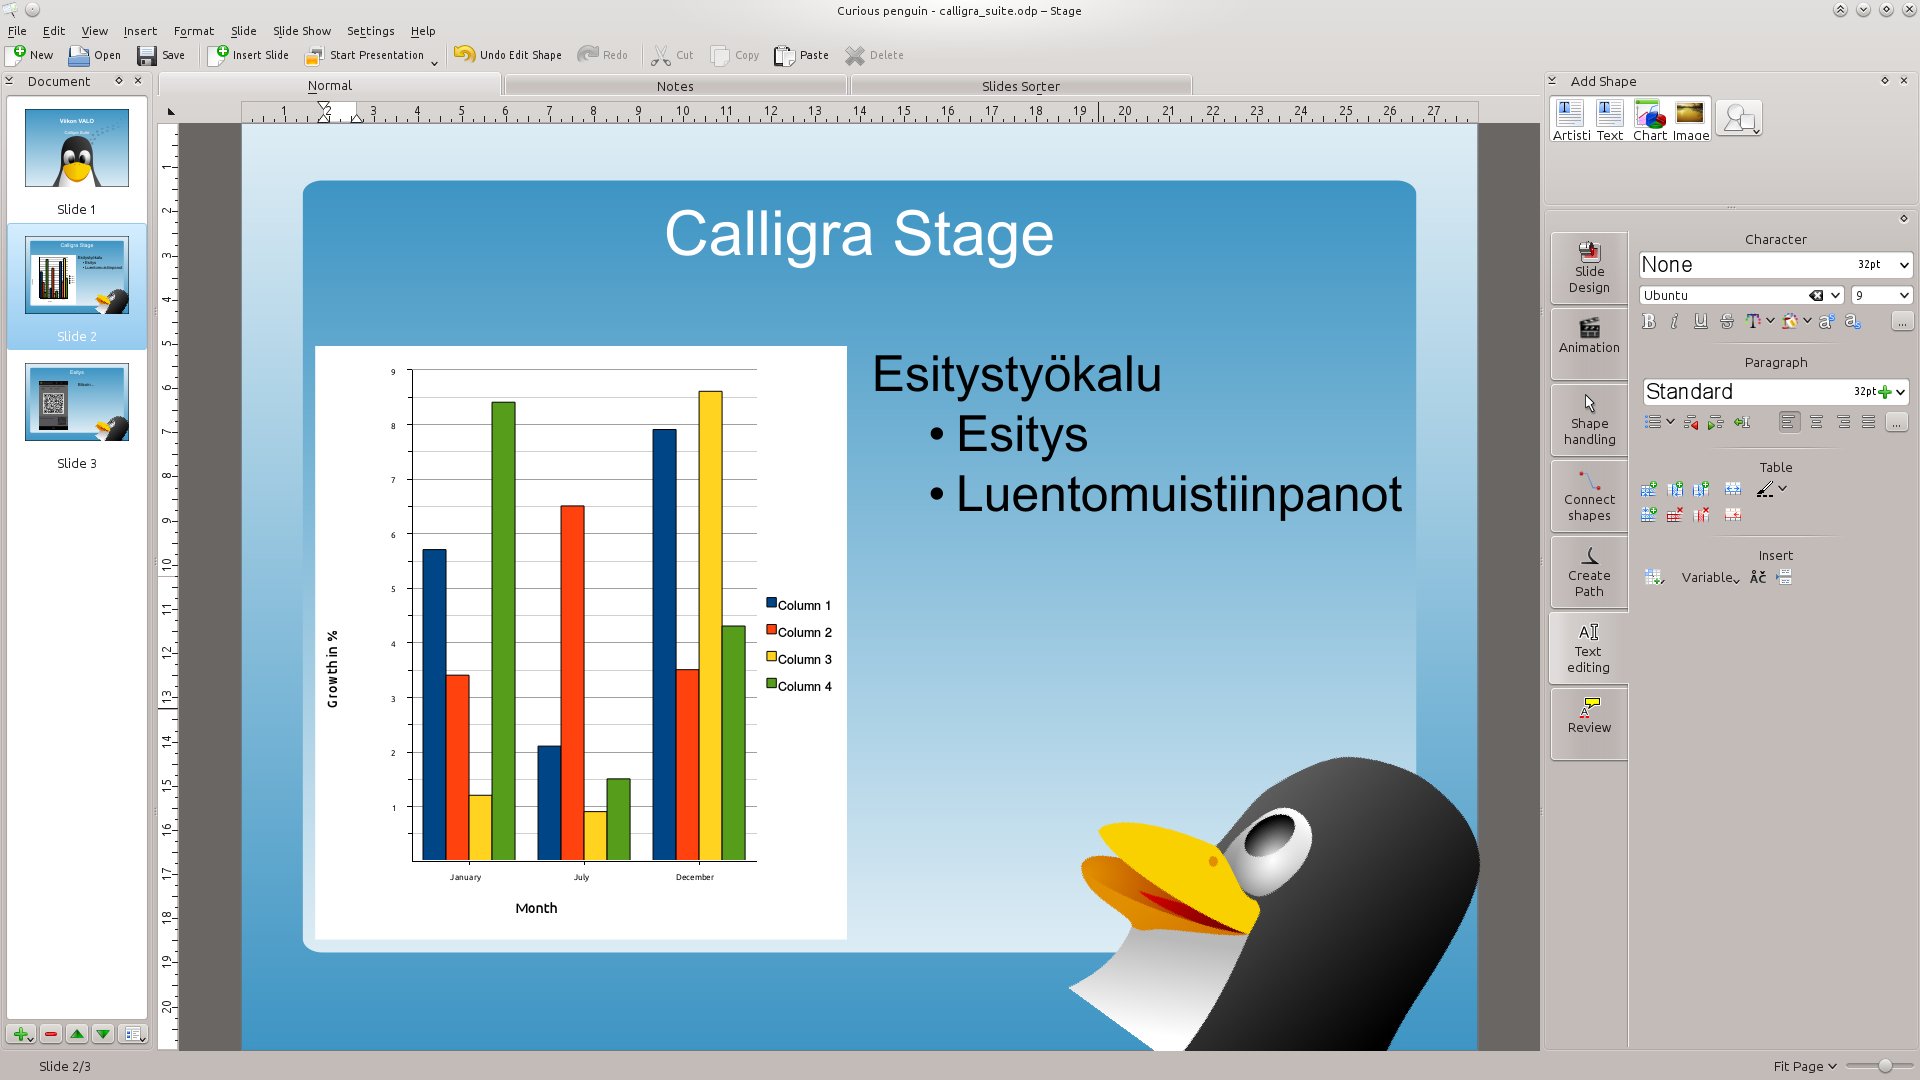Click the add slide plus button
The width and height of the screenshot is (1920, 1080).
(x=22, y=1034)
